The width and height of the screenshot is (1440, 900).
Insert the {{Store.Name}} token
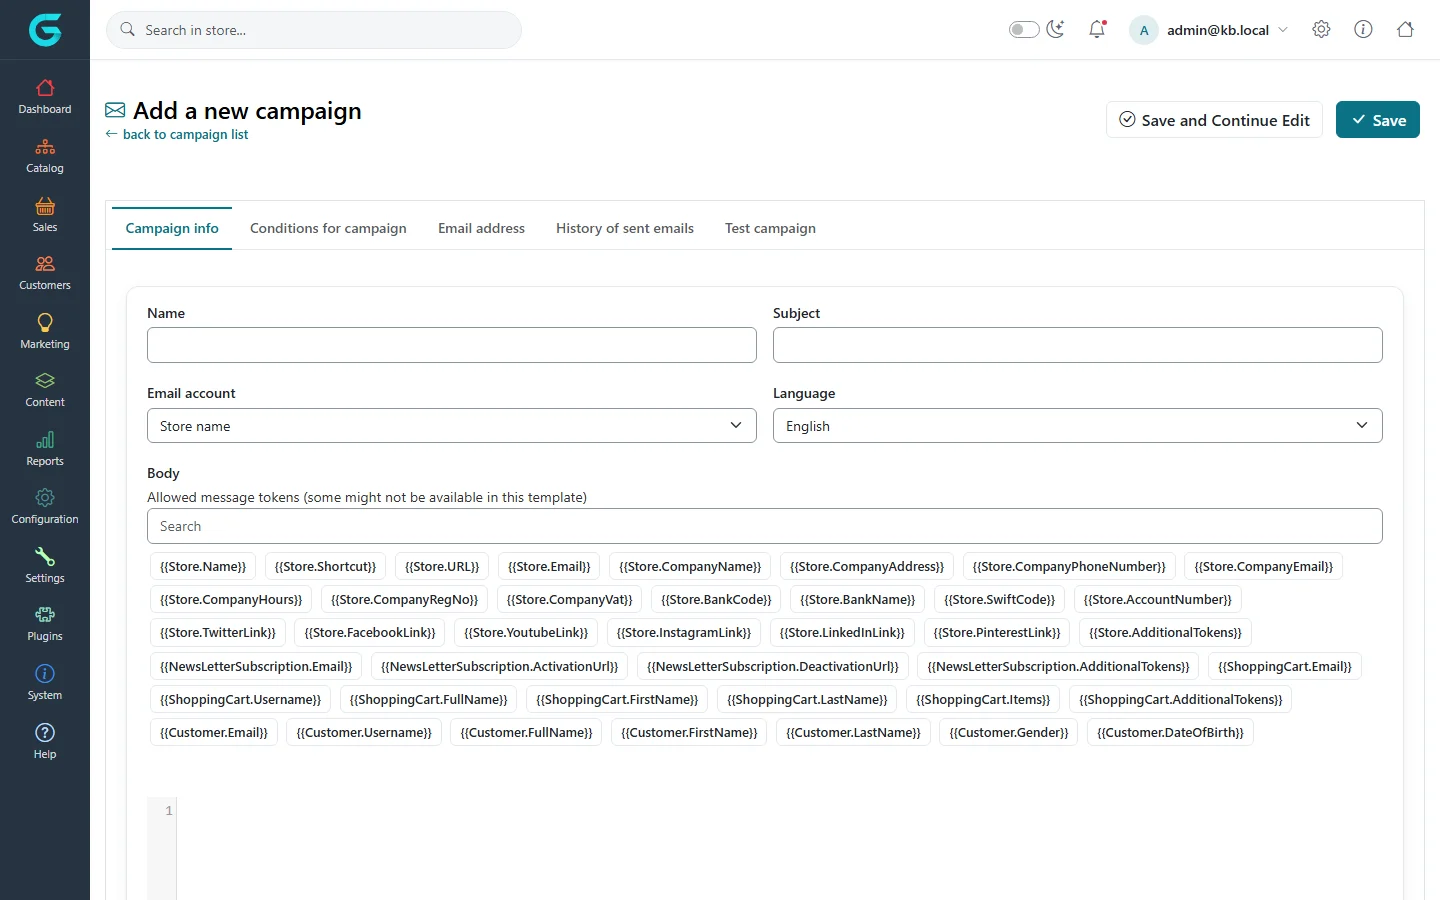coord(203,567)
